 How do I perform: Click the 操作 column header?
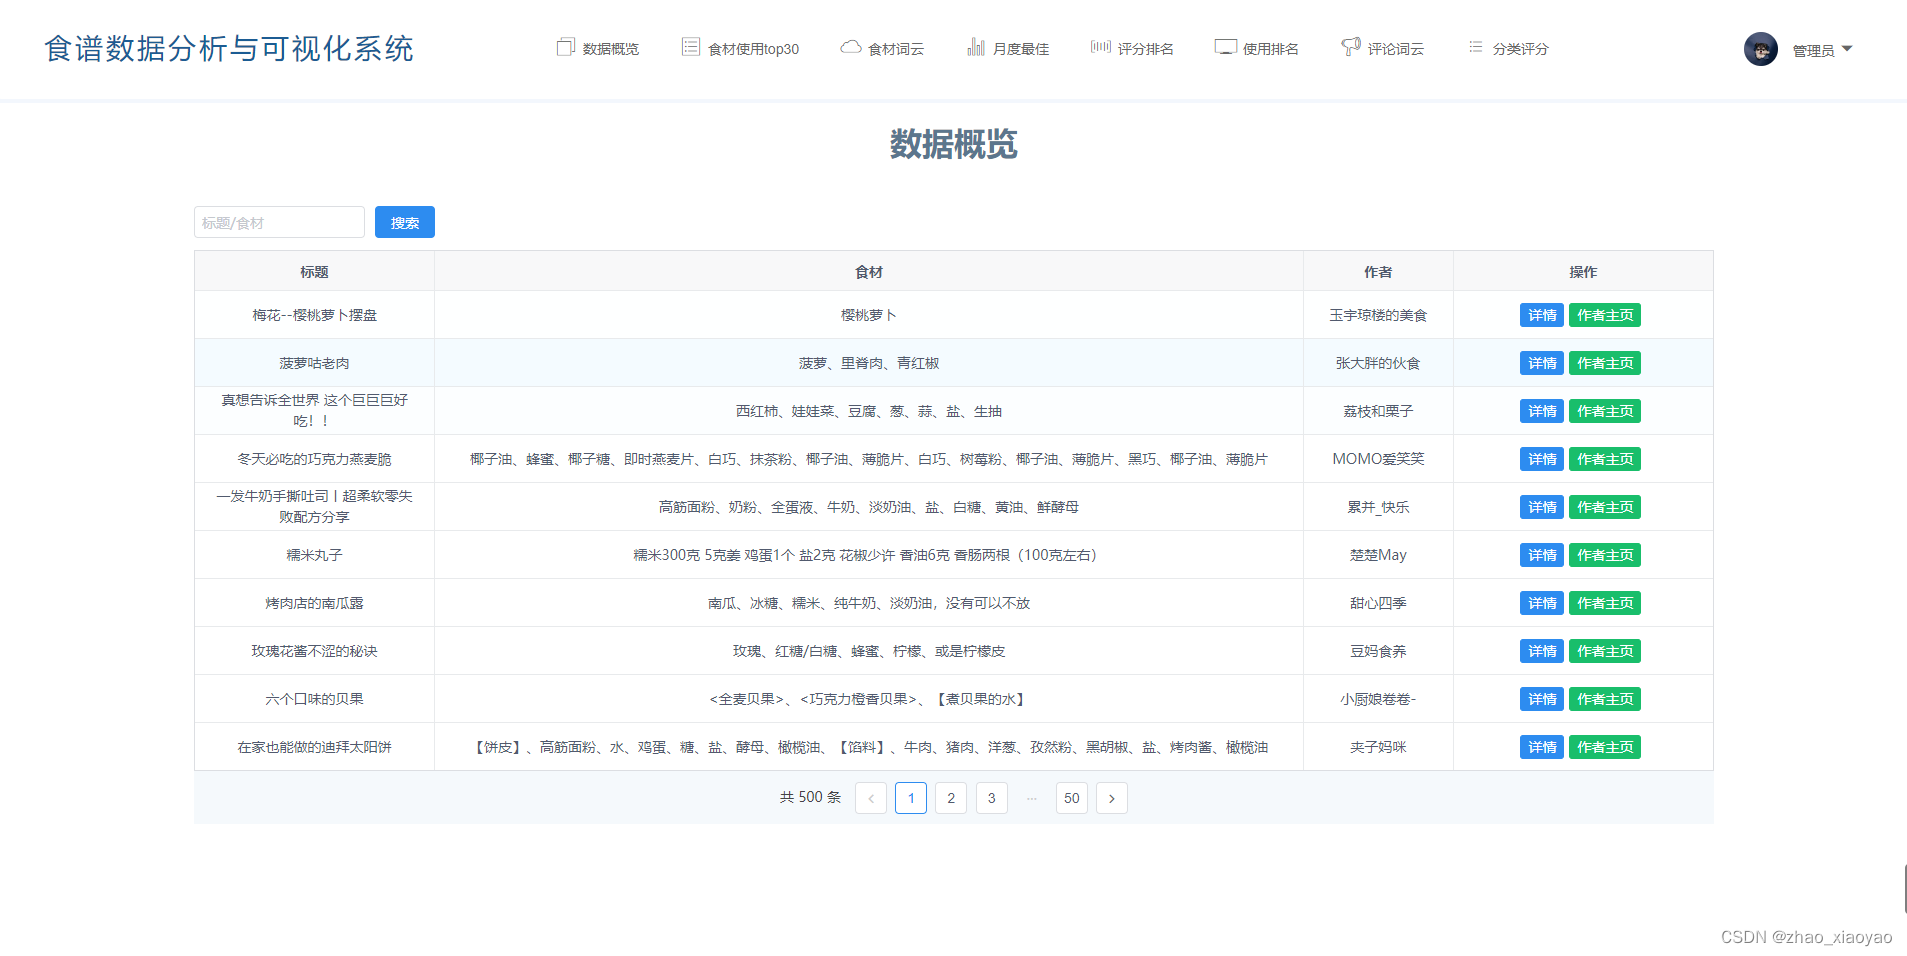tap(1583, 271)
